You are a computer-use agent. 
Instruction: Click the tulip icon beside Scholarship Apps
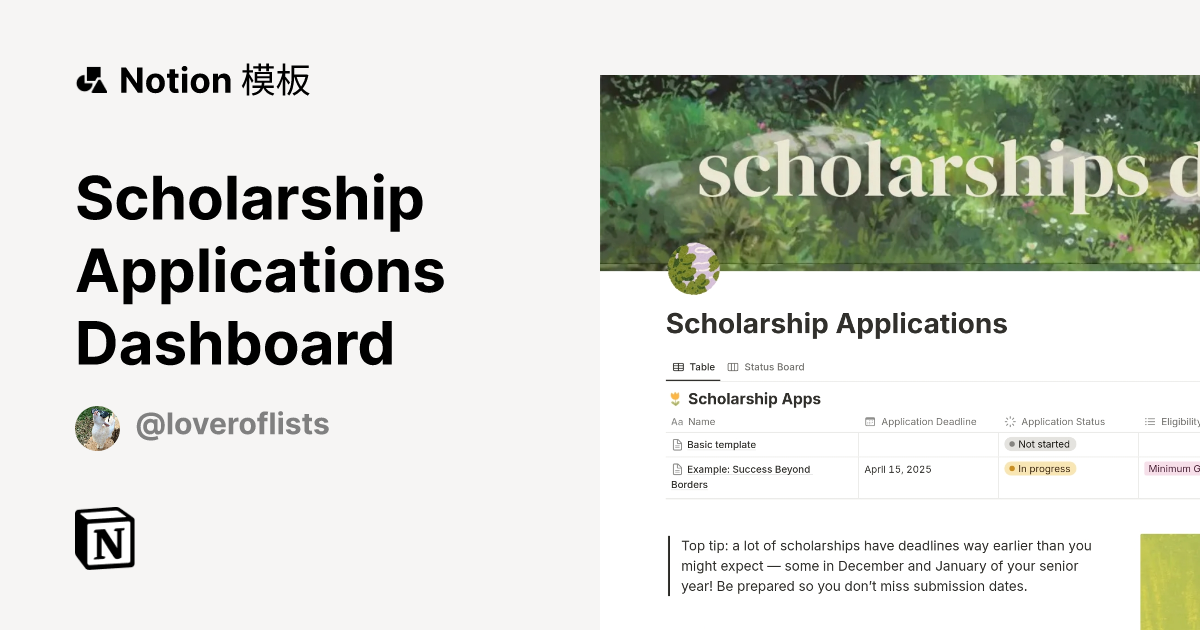(x=675, y=399)
